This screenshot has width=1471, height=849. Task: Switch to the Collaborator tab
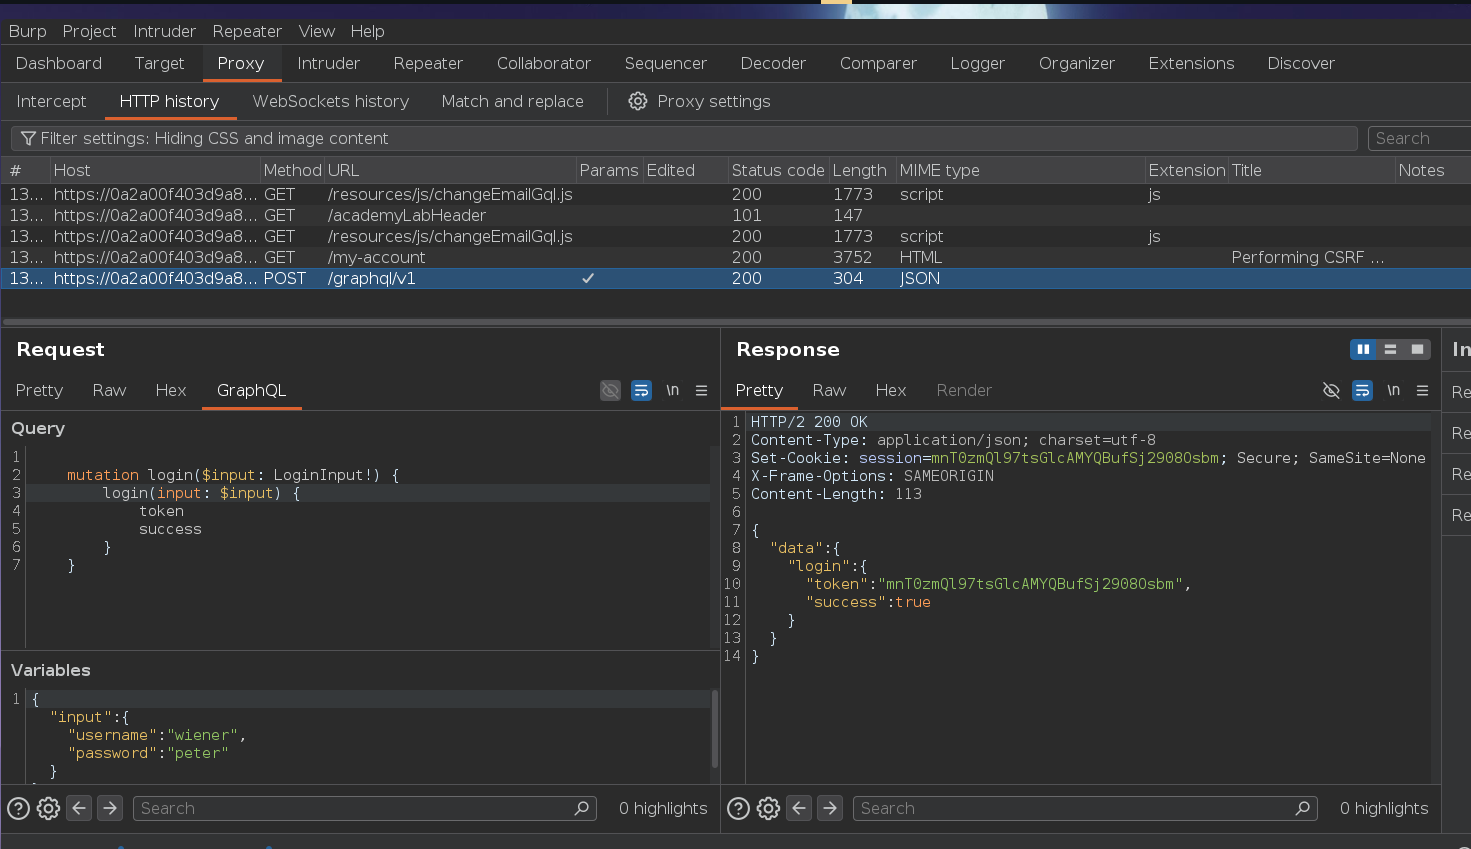coord(544,63)
